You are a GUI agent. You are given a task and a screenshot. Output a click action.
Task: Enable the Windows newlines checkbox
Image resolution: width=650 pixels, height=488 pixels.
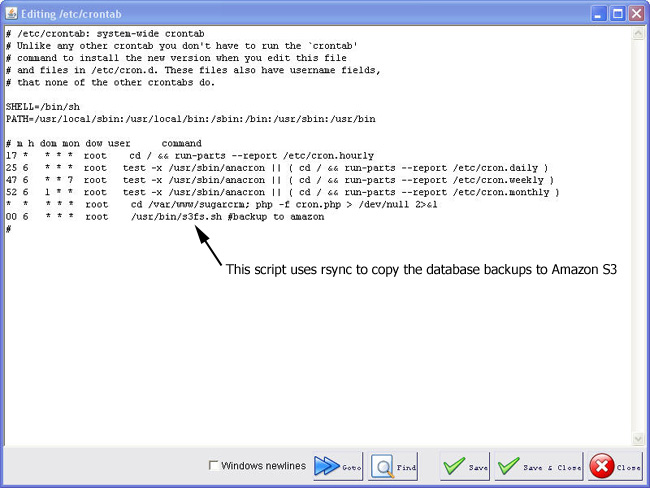coord(213,465)
